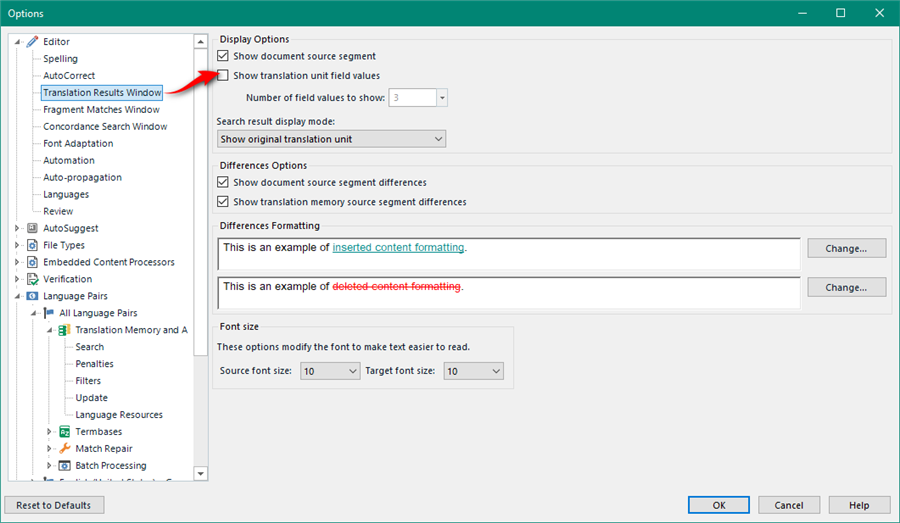Select Automation in the options tree

tap(69, 160)
